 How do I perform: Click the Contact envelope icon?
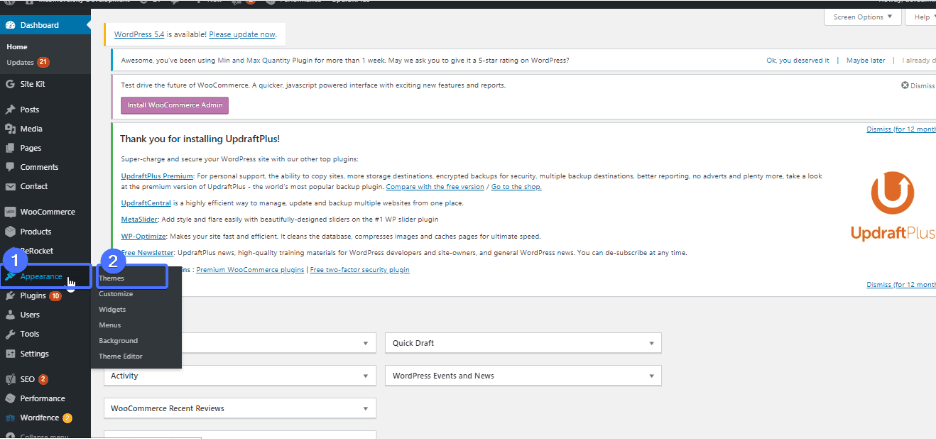click(x=10, y=186)
